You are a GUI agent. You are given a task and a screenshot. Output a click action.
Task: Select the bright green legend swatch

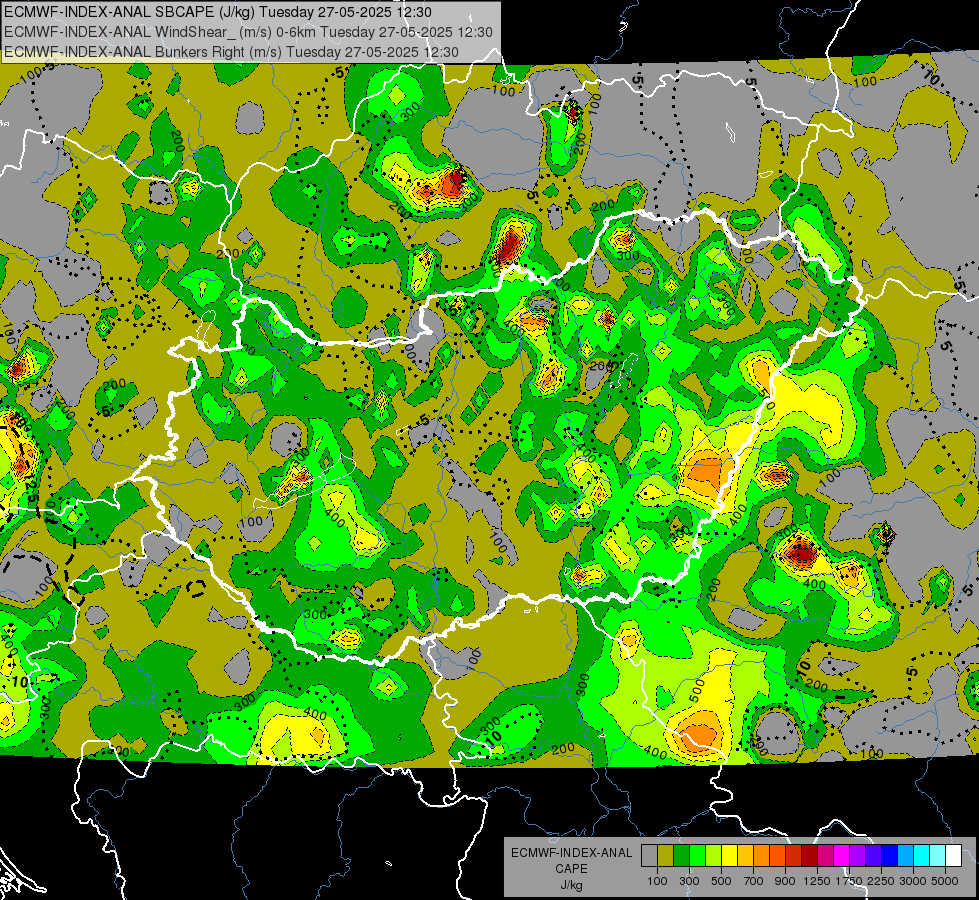tap(697, 856)
